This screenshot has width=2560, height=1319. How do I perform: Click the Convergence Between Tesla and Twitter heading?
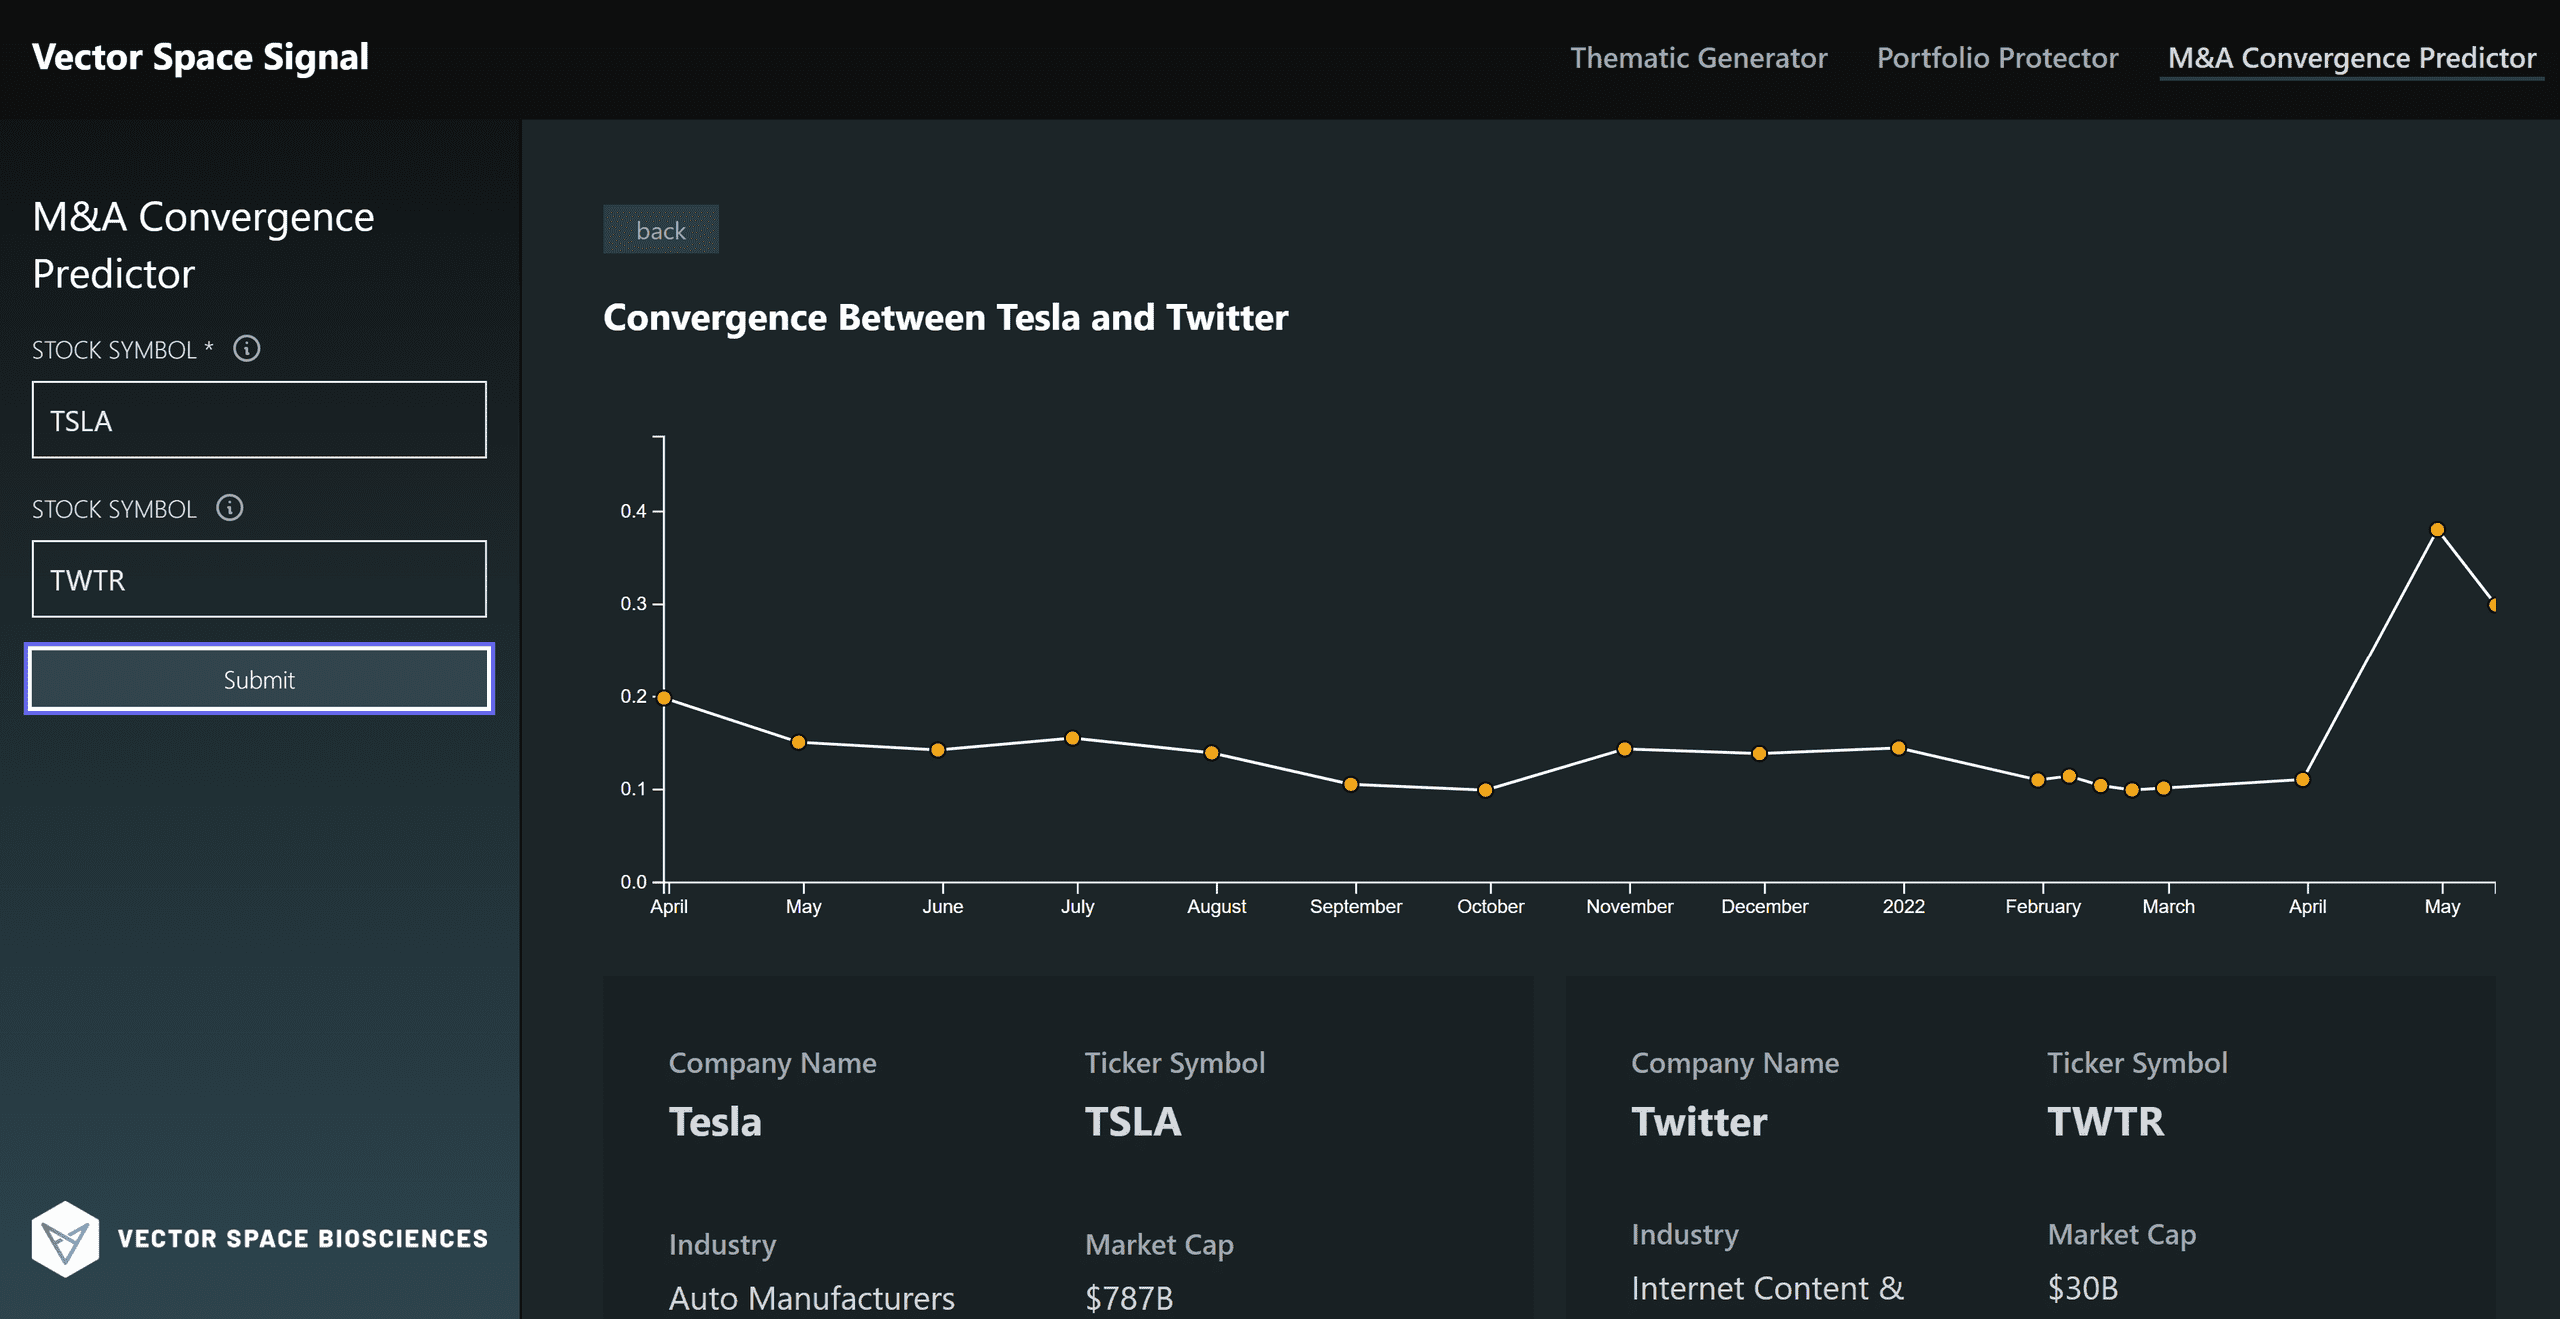coord(945,317)
